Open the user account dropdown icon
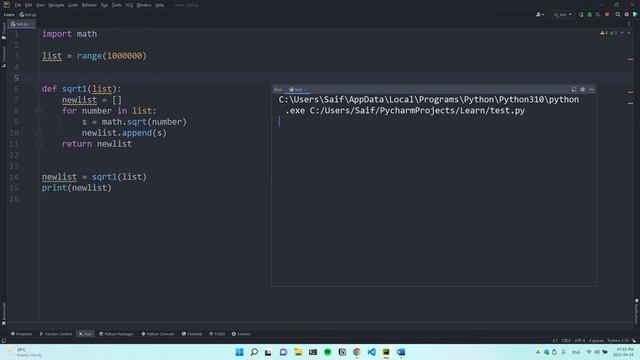Screen dimensions: 640x360 [540, 15]
